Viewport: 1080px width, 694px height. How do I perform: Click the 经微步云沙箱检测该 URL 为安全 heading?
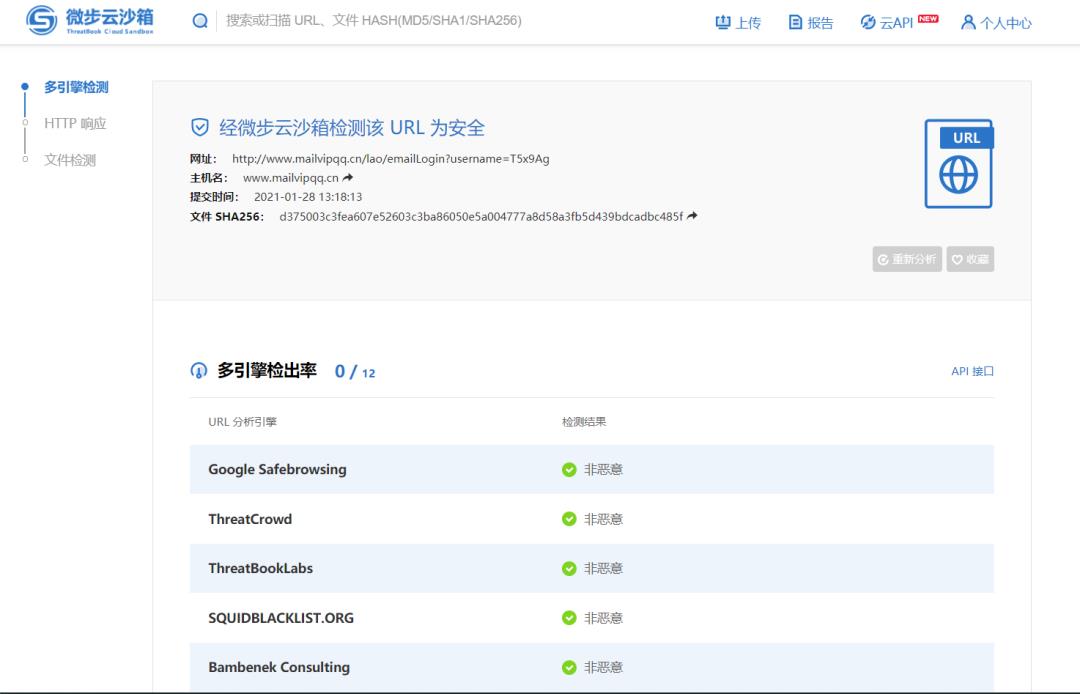[352, 127]
